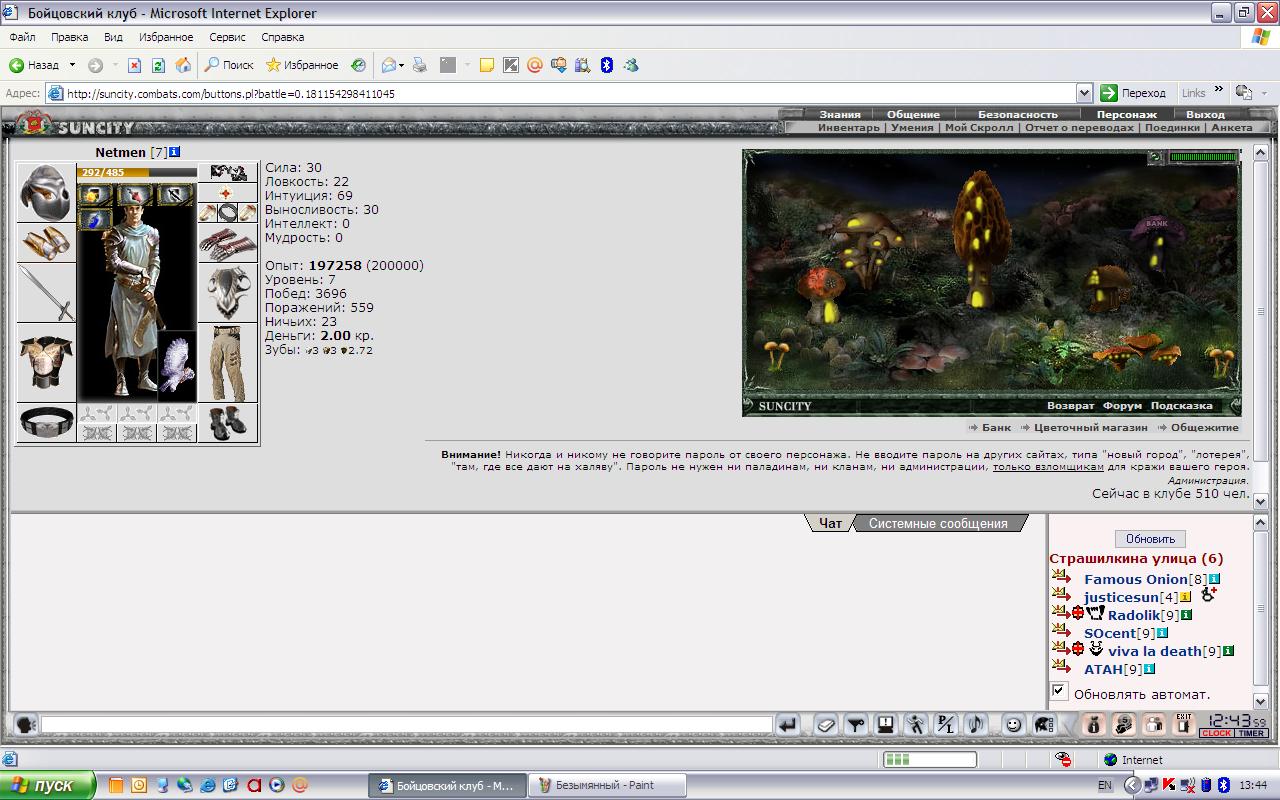
Task: Click the spartan helmet list icon
Action: point(1044,725)
